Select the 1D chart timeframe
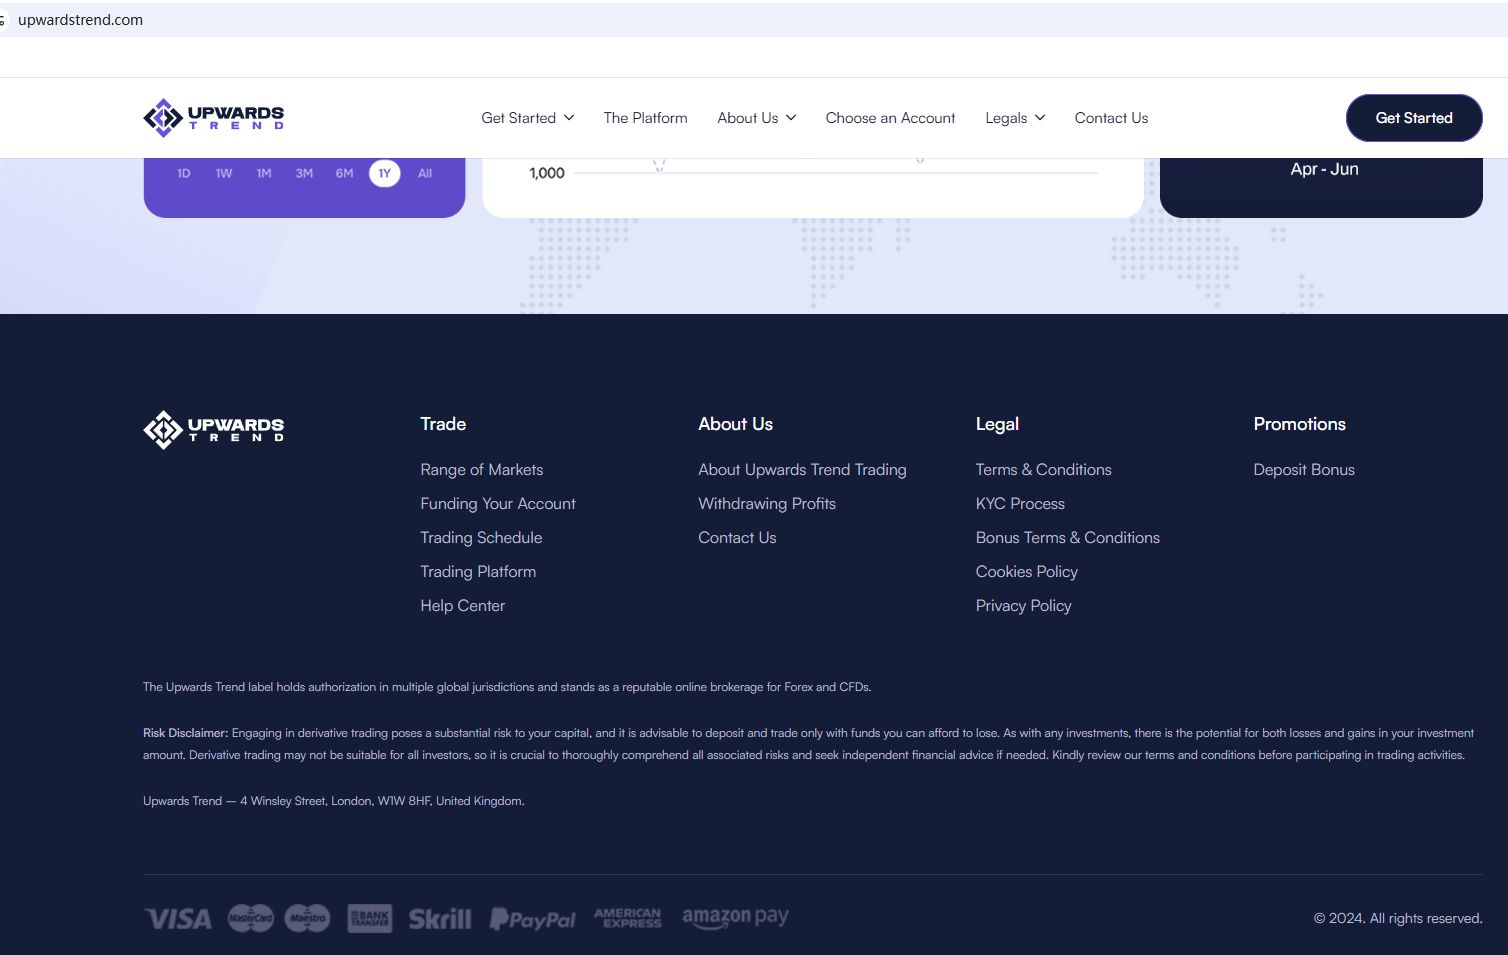This screenshot has width=1508, height=955. (x=184, y=174)
